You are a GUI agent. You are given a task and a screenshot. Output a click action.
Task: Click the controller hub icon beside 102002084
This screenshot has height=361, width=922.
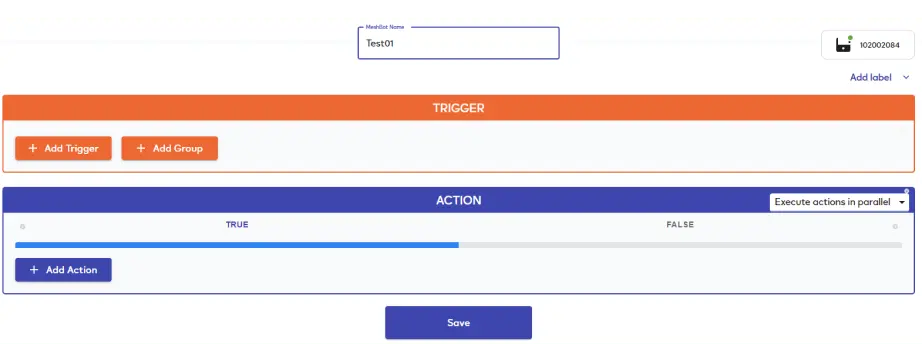[x=843, y=45]
